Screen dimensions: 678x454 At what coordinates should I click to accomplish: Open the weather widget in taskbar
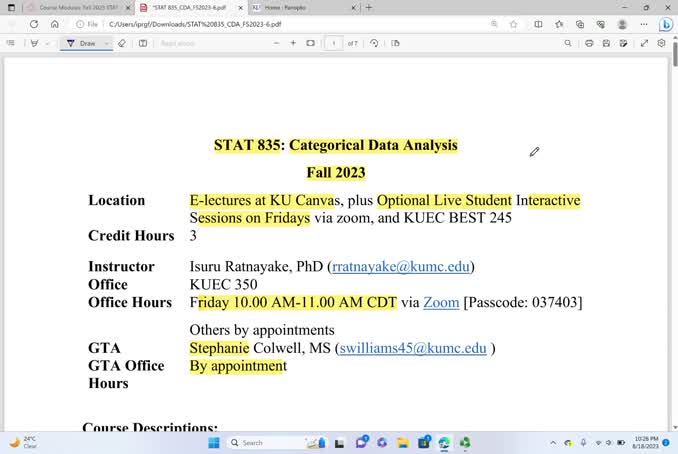(x=23, y=442)
